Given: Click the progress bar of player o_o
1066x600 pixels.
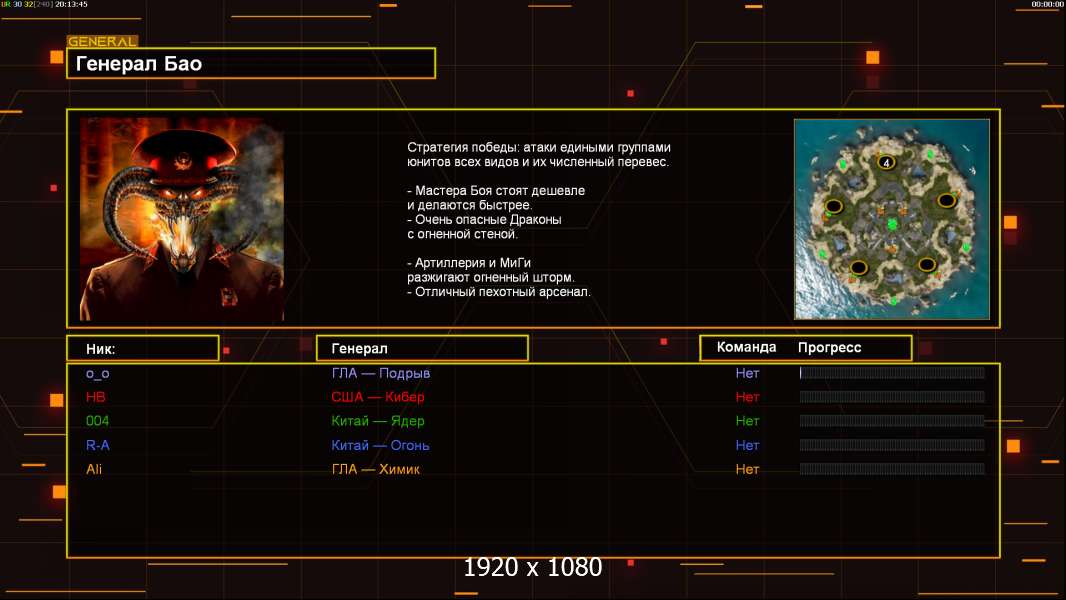Looking at the screenshot, I should (x=892, y=372).
